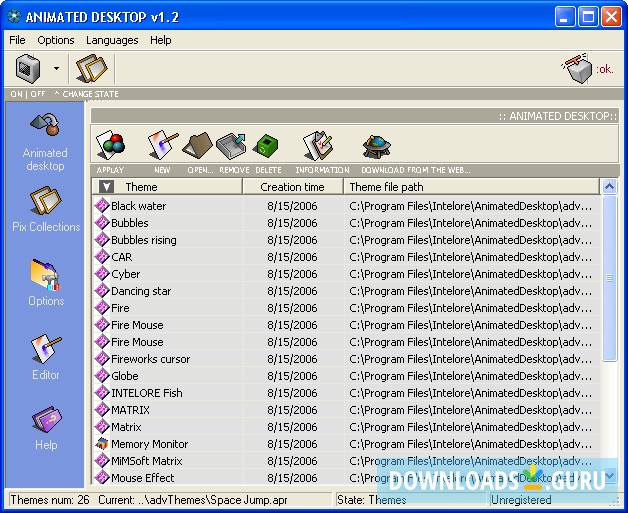Screen dimensions: 628x513
Task: Click the Remove theme icon
Action: (232, 147)
